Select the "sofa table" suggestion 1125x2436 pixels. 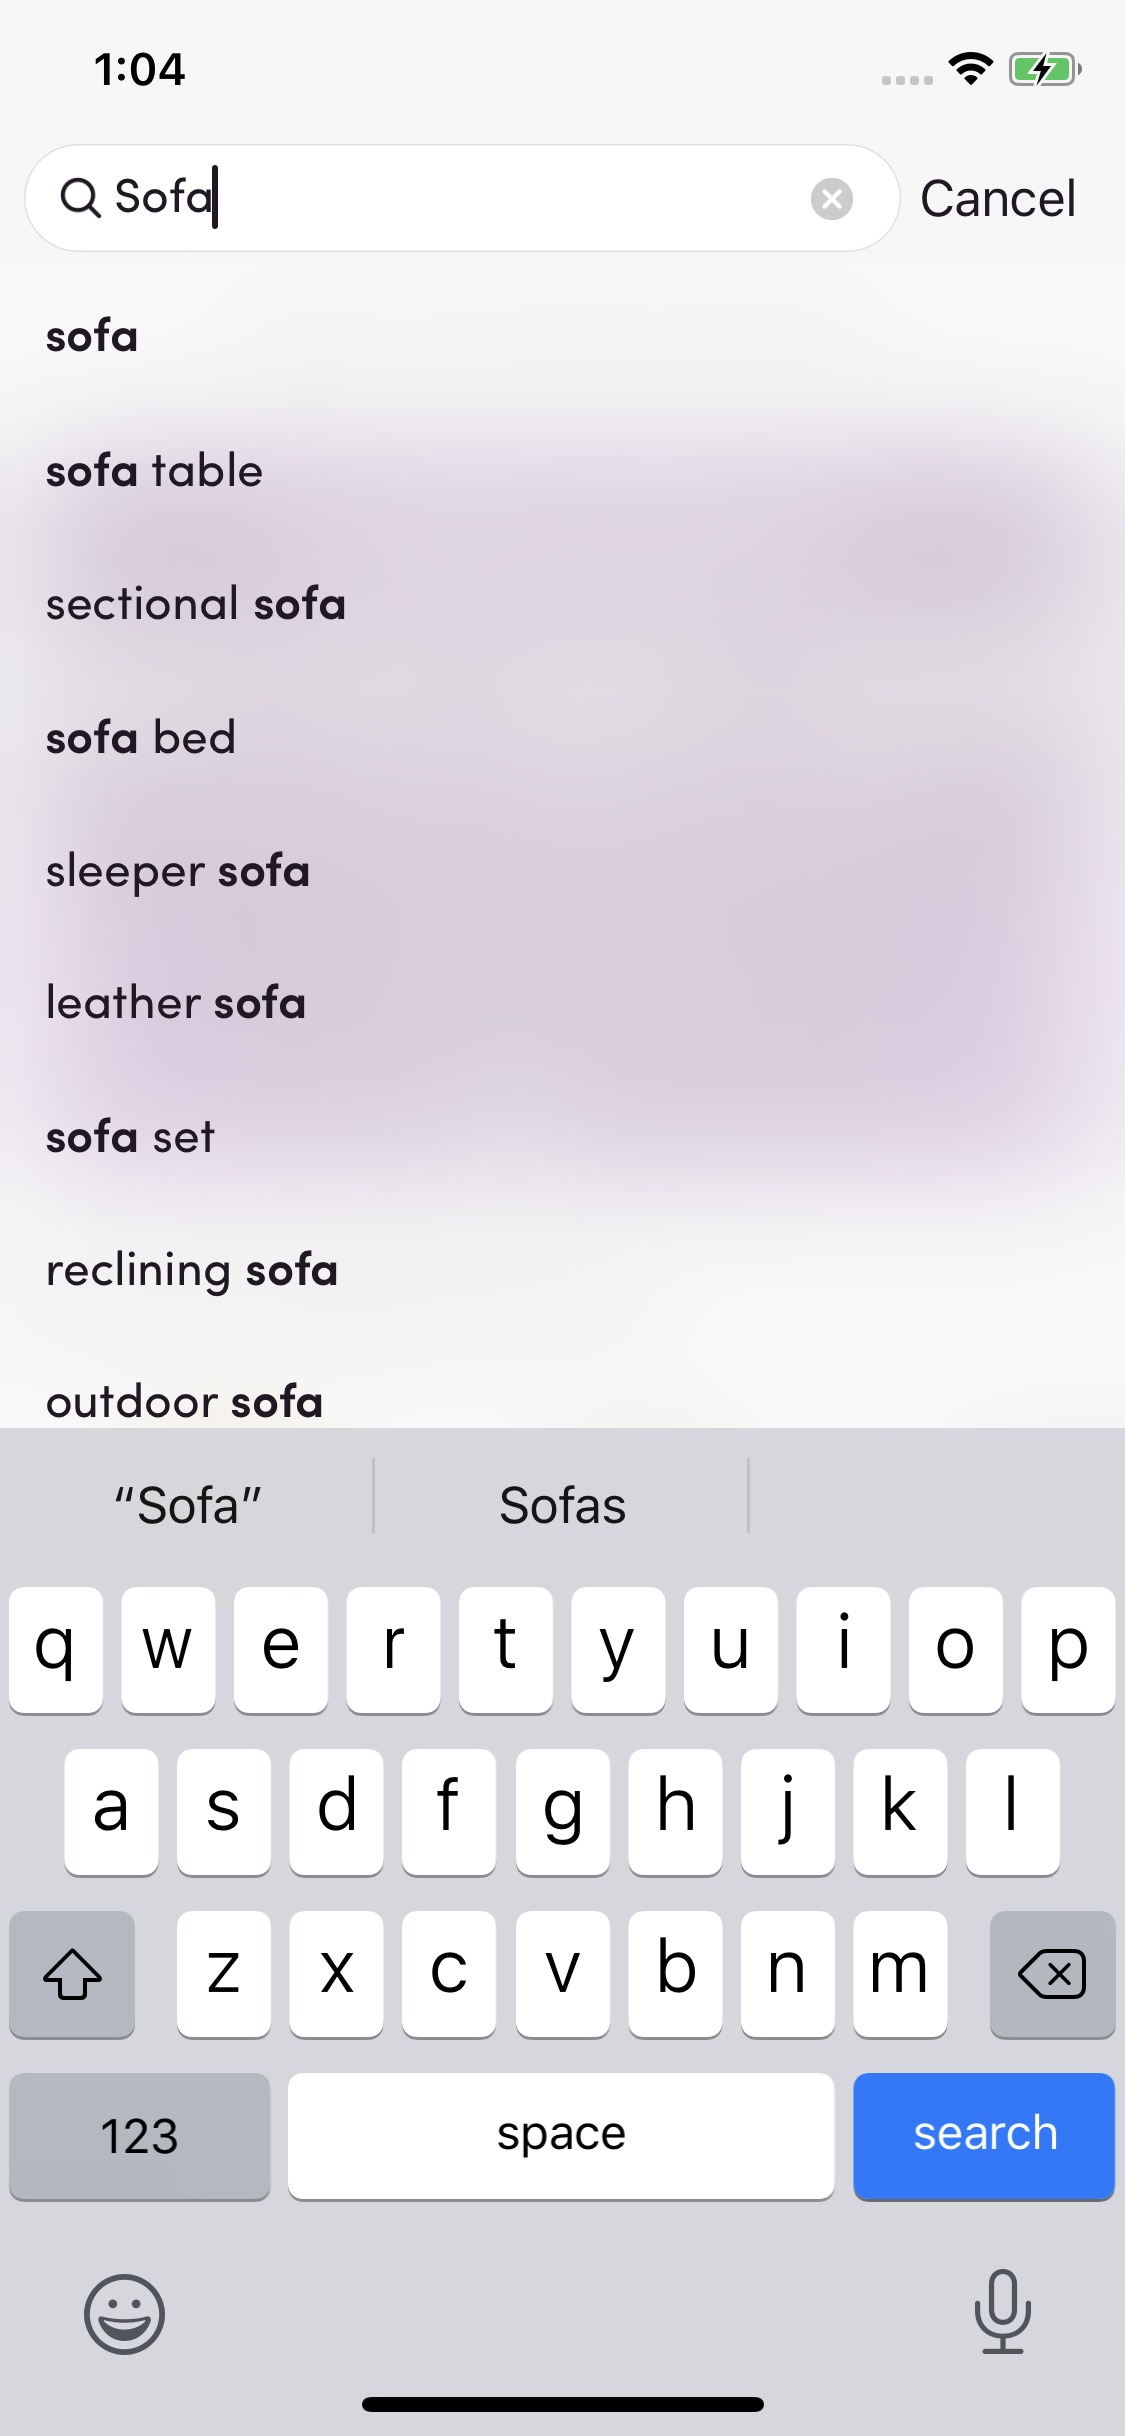pos(152,470)
